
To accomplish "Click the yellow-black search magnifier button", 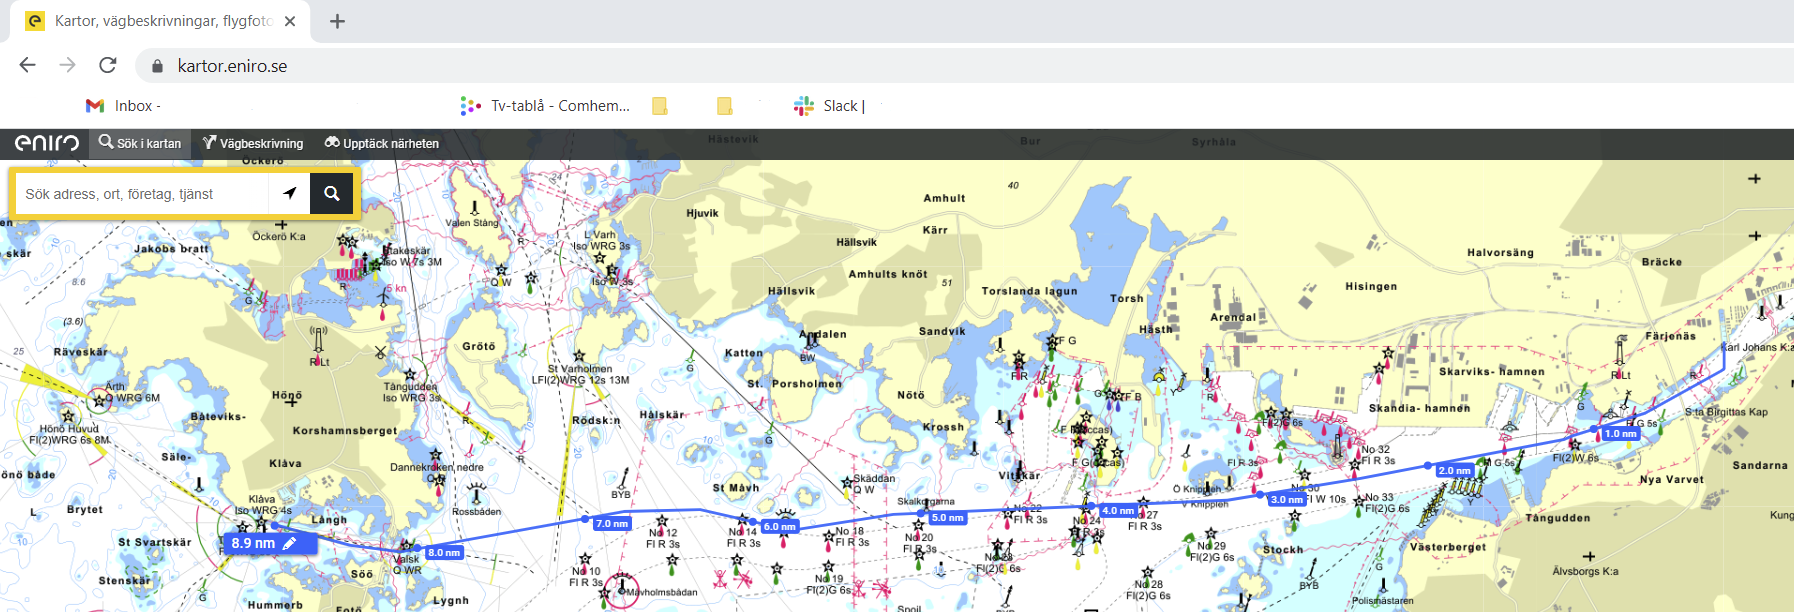I will (x=331, y=194).
